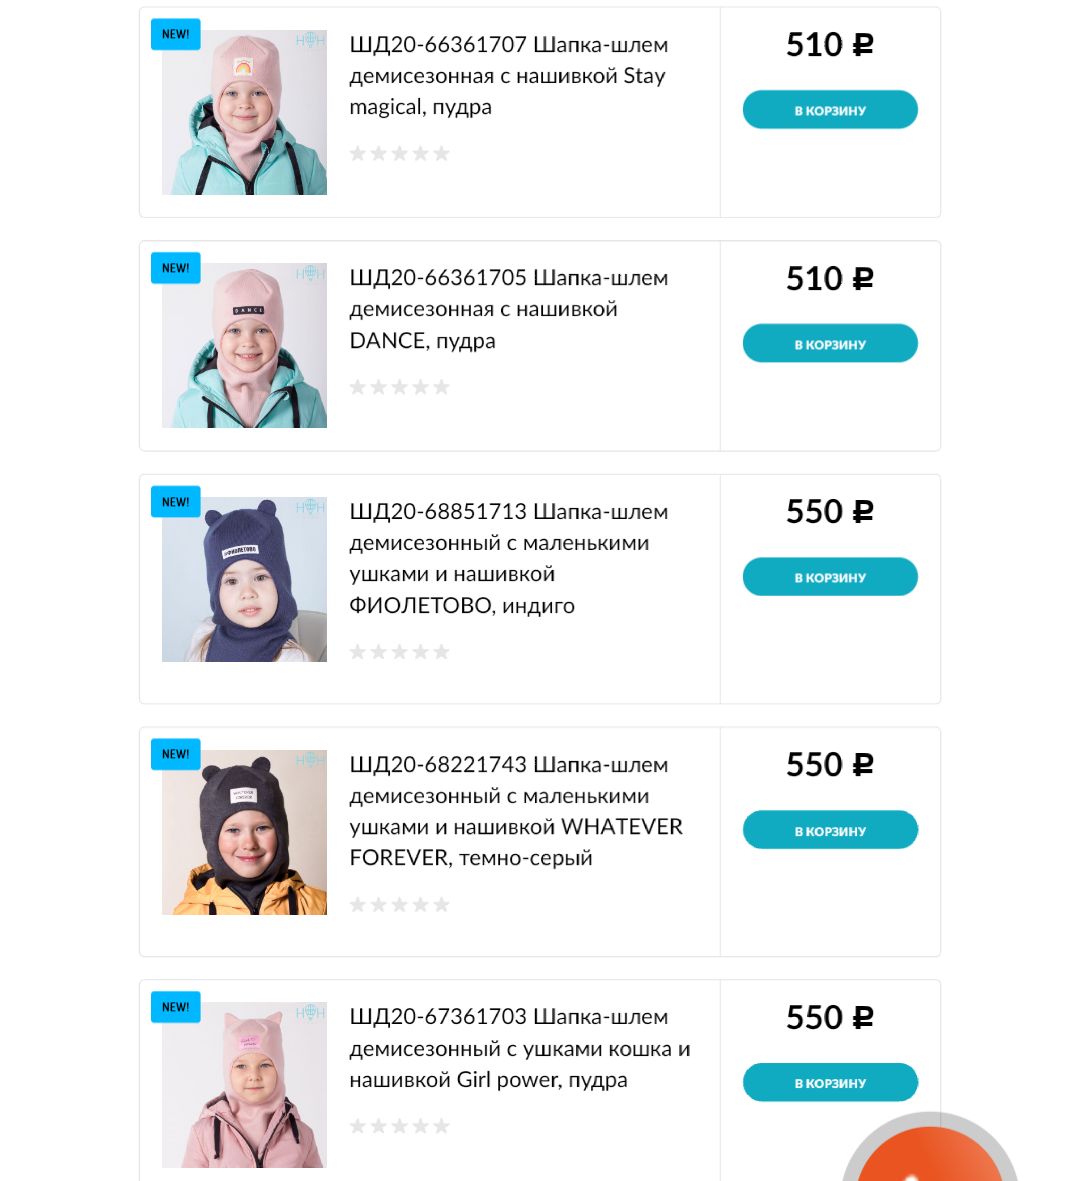
Task: Rate DANCE hat with first star
Action: point(358,387)
